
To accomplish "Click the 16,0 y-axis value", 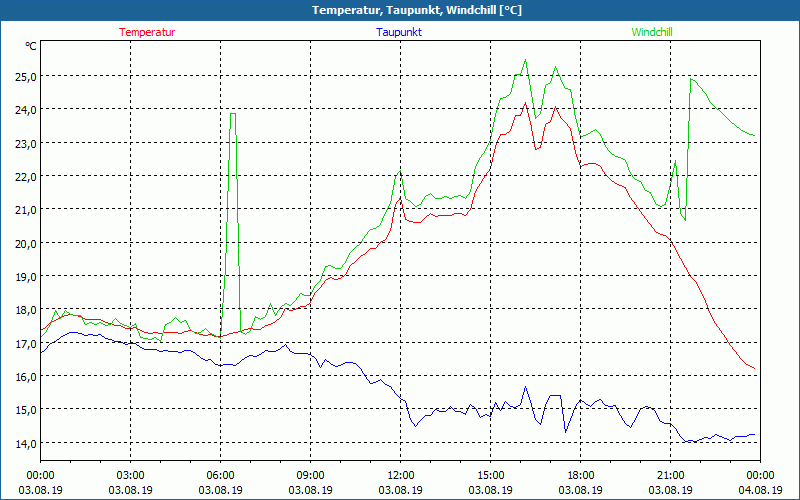I will coord(25,377).
